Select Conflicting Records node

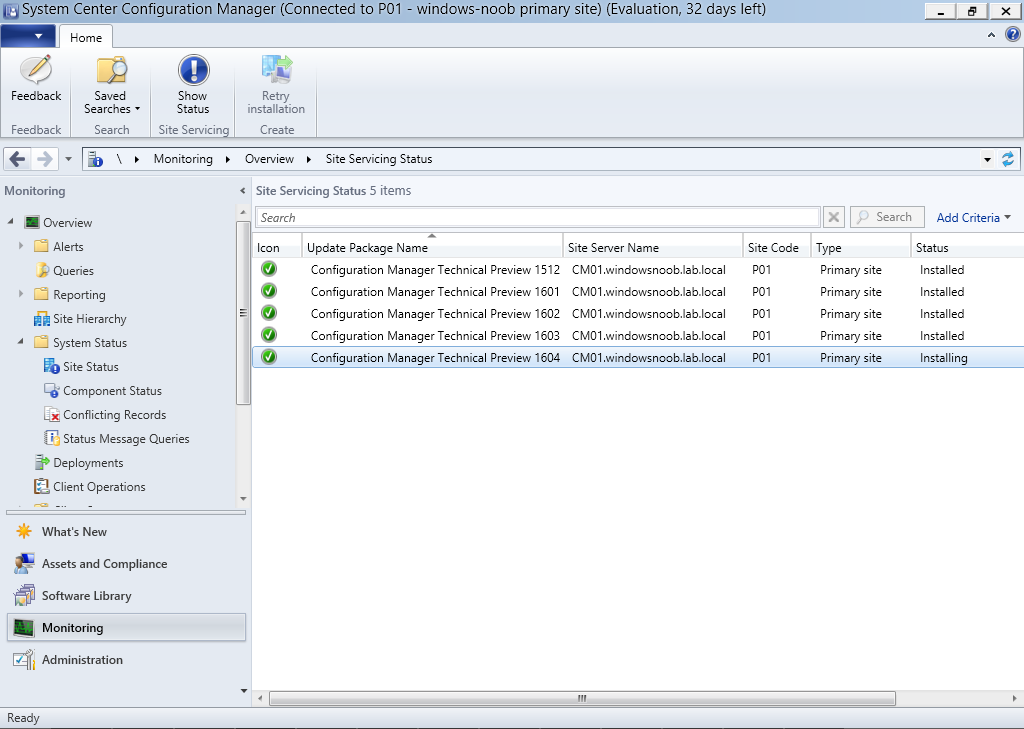tap(114, 415)
